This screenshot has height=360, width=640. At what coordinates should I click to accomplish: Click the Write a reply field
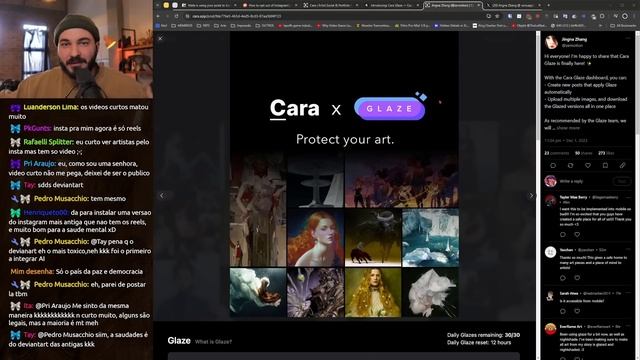coord(584,181)
